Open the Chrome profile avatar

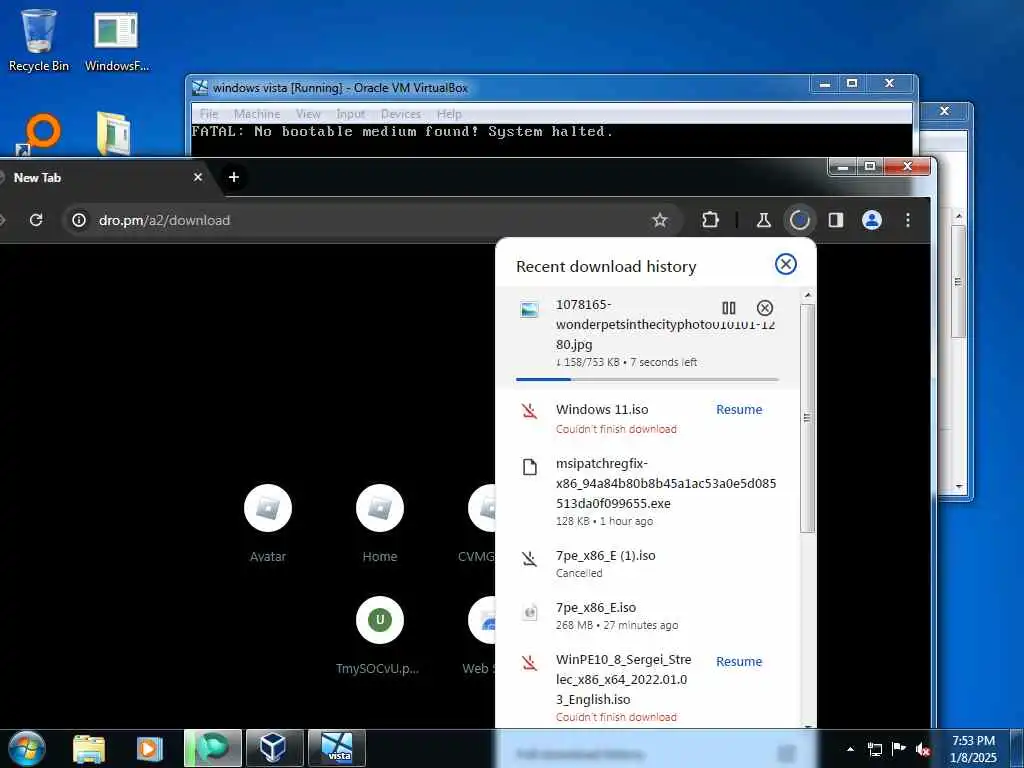872,220
